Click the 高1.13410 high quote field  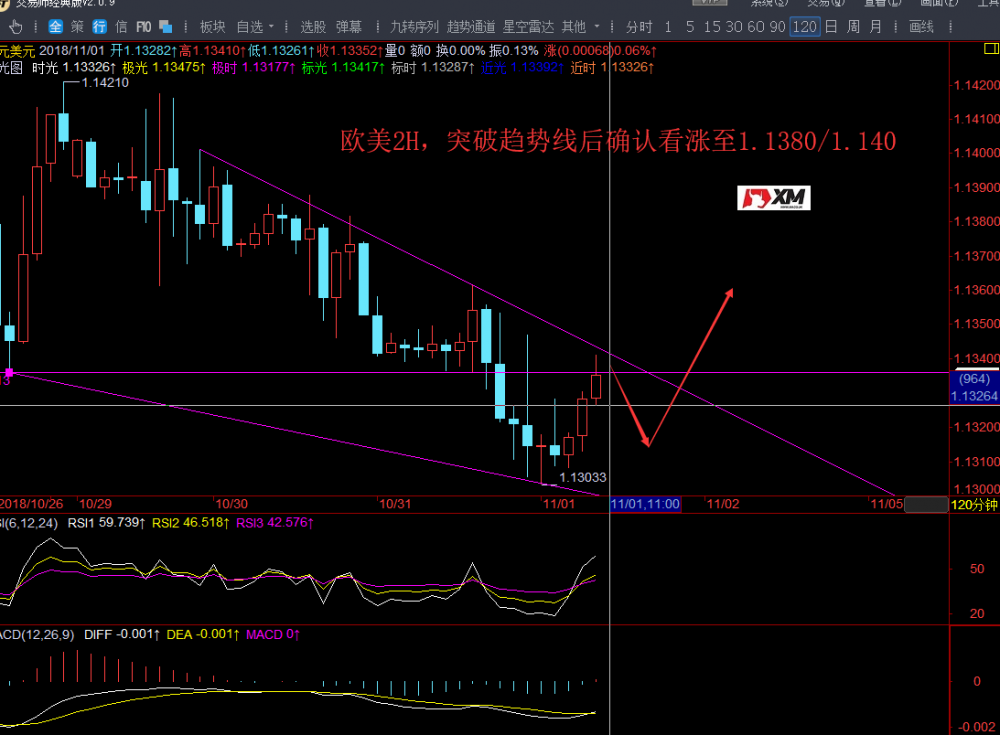pos(212,50)
